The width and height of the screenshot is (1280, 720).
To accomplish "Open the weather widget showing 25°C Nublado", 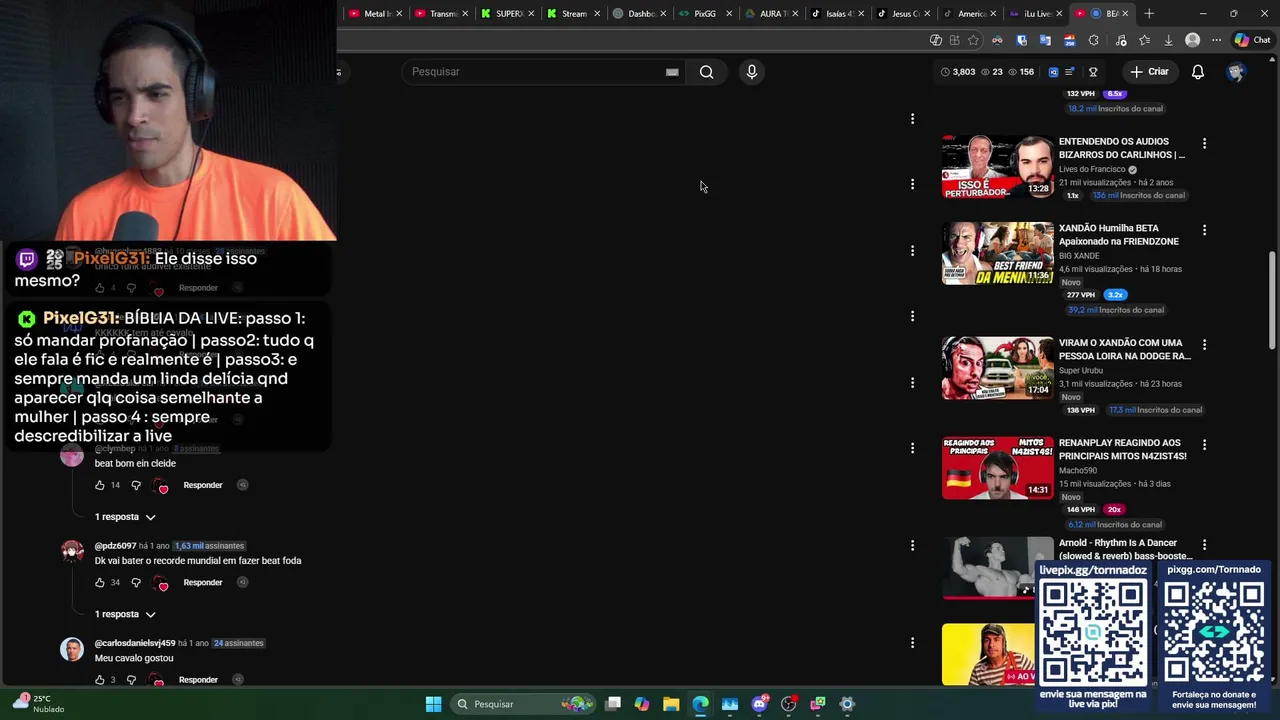I will pyautogui.click(x=40, y=704).
